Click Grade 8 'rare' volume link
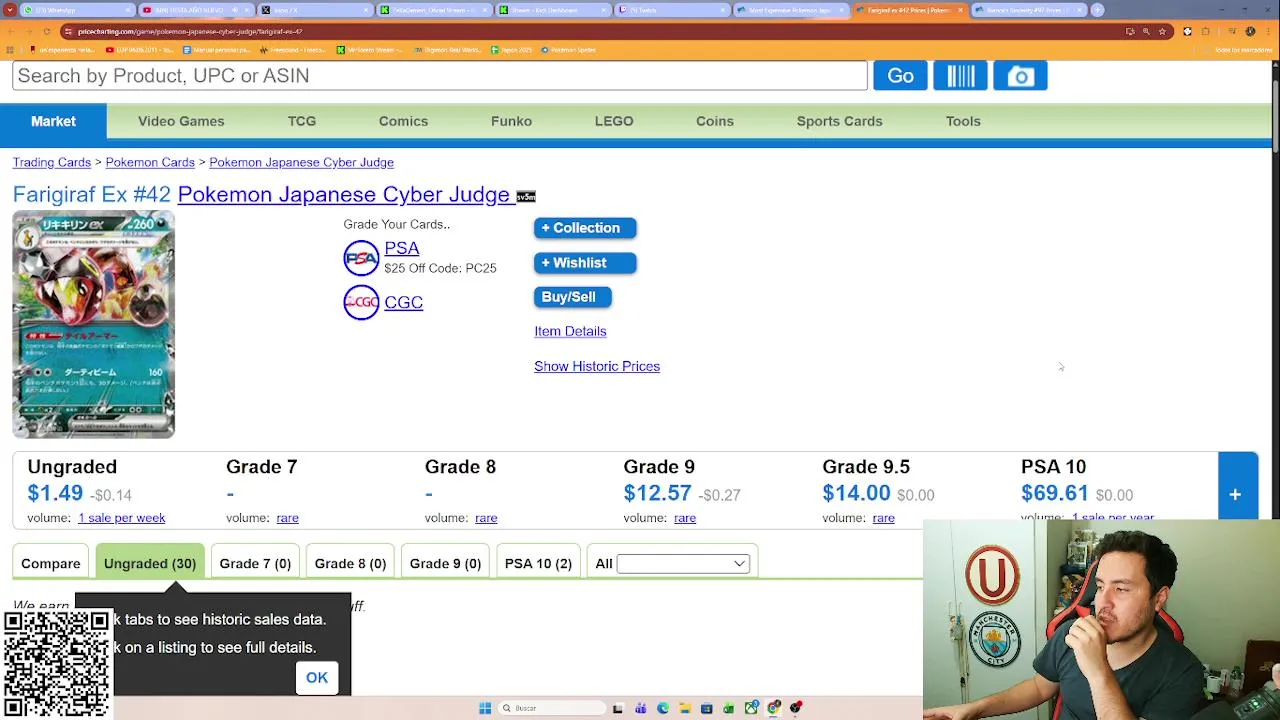1280x720 pixels. tap(486, 518)
